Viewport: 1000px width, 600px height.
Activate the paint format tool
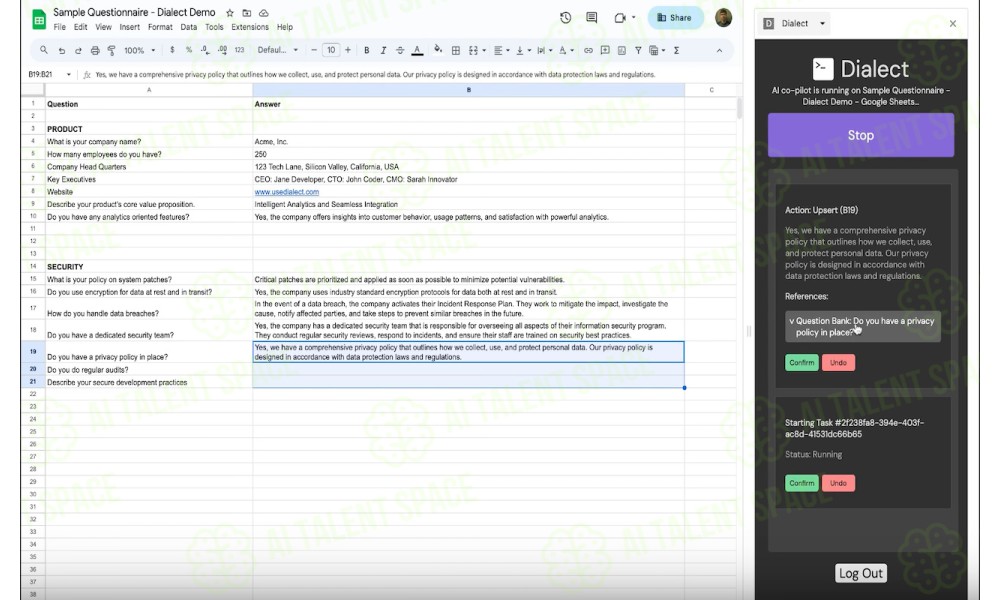tap(112, 50)
